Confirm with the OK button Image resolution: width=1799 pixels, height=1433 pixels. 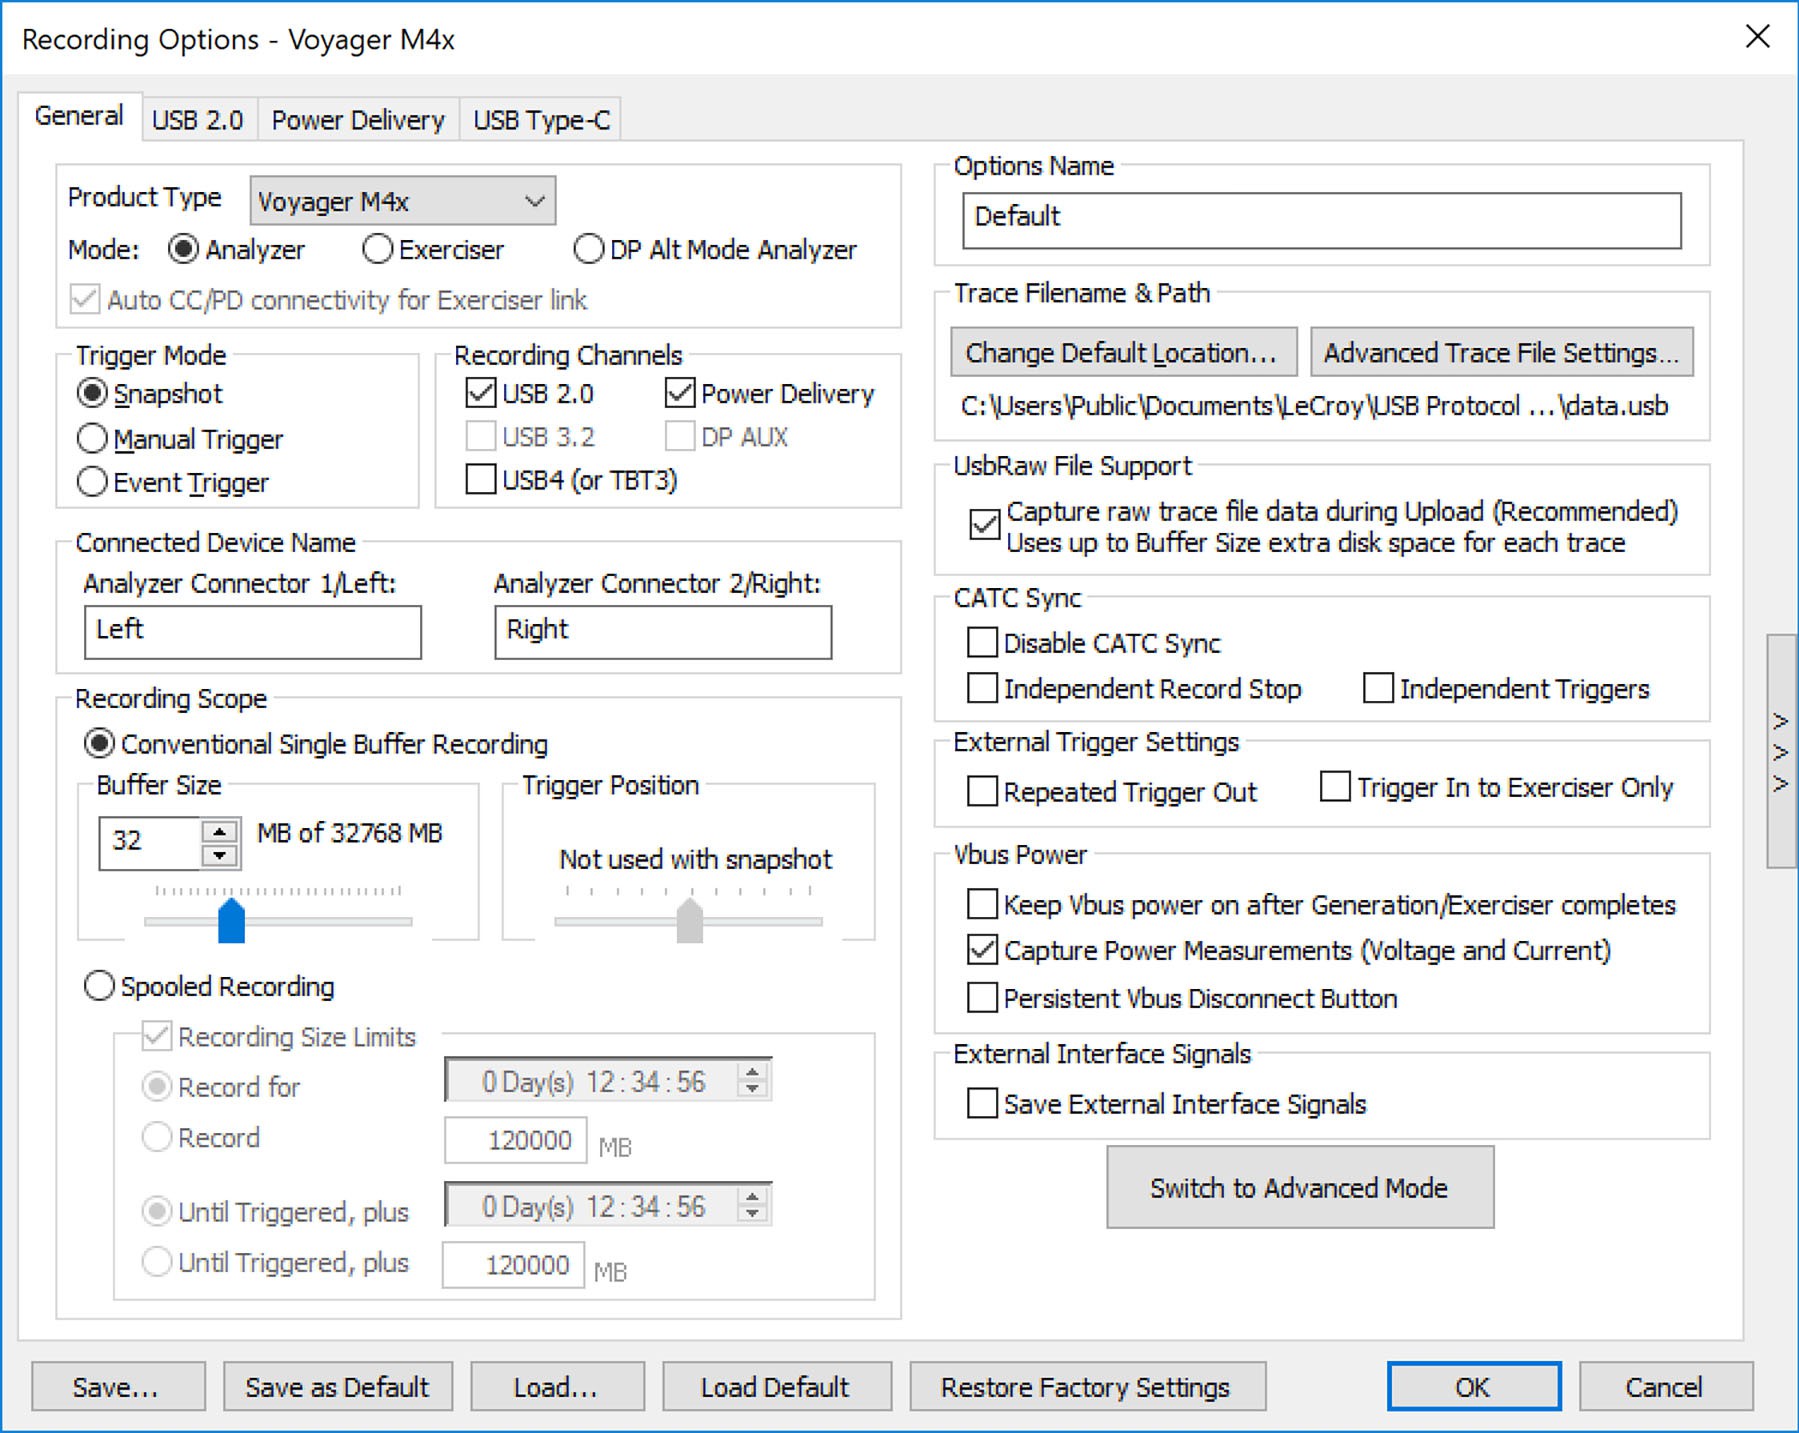point(1473,1387)
